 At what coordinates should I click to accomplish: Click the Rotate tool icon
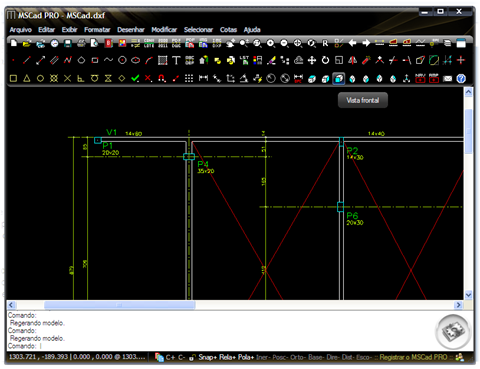pos(325,60)
